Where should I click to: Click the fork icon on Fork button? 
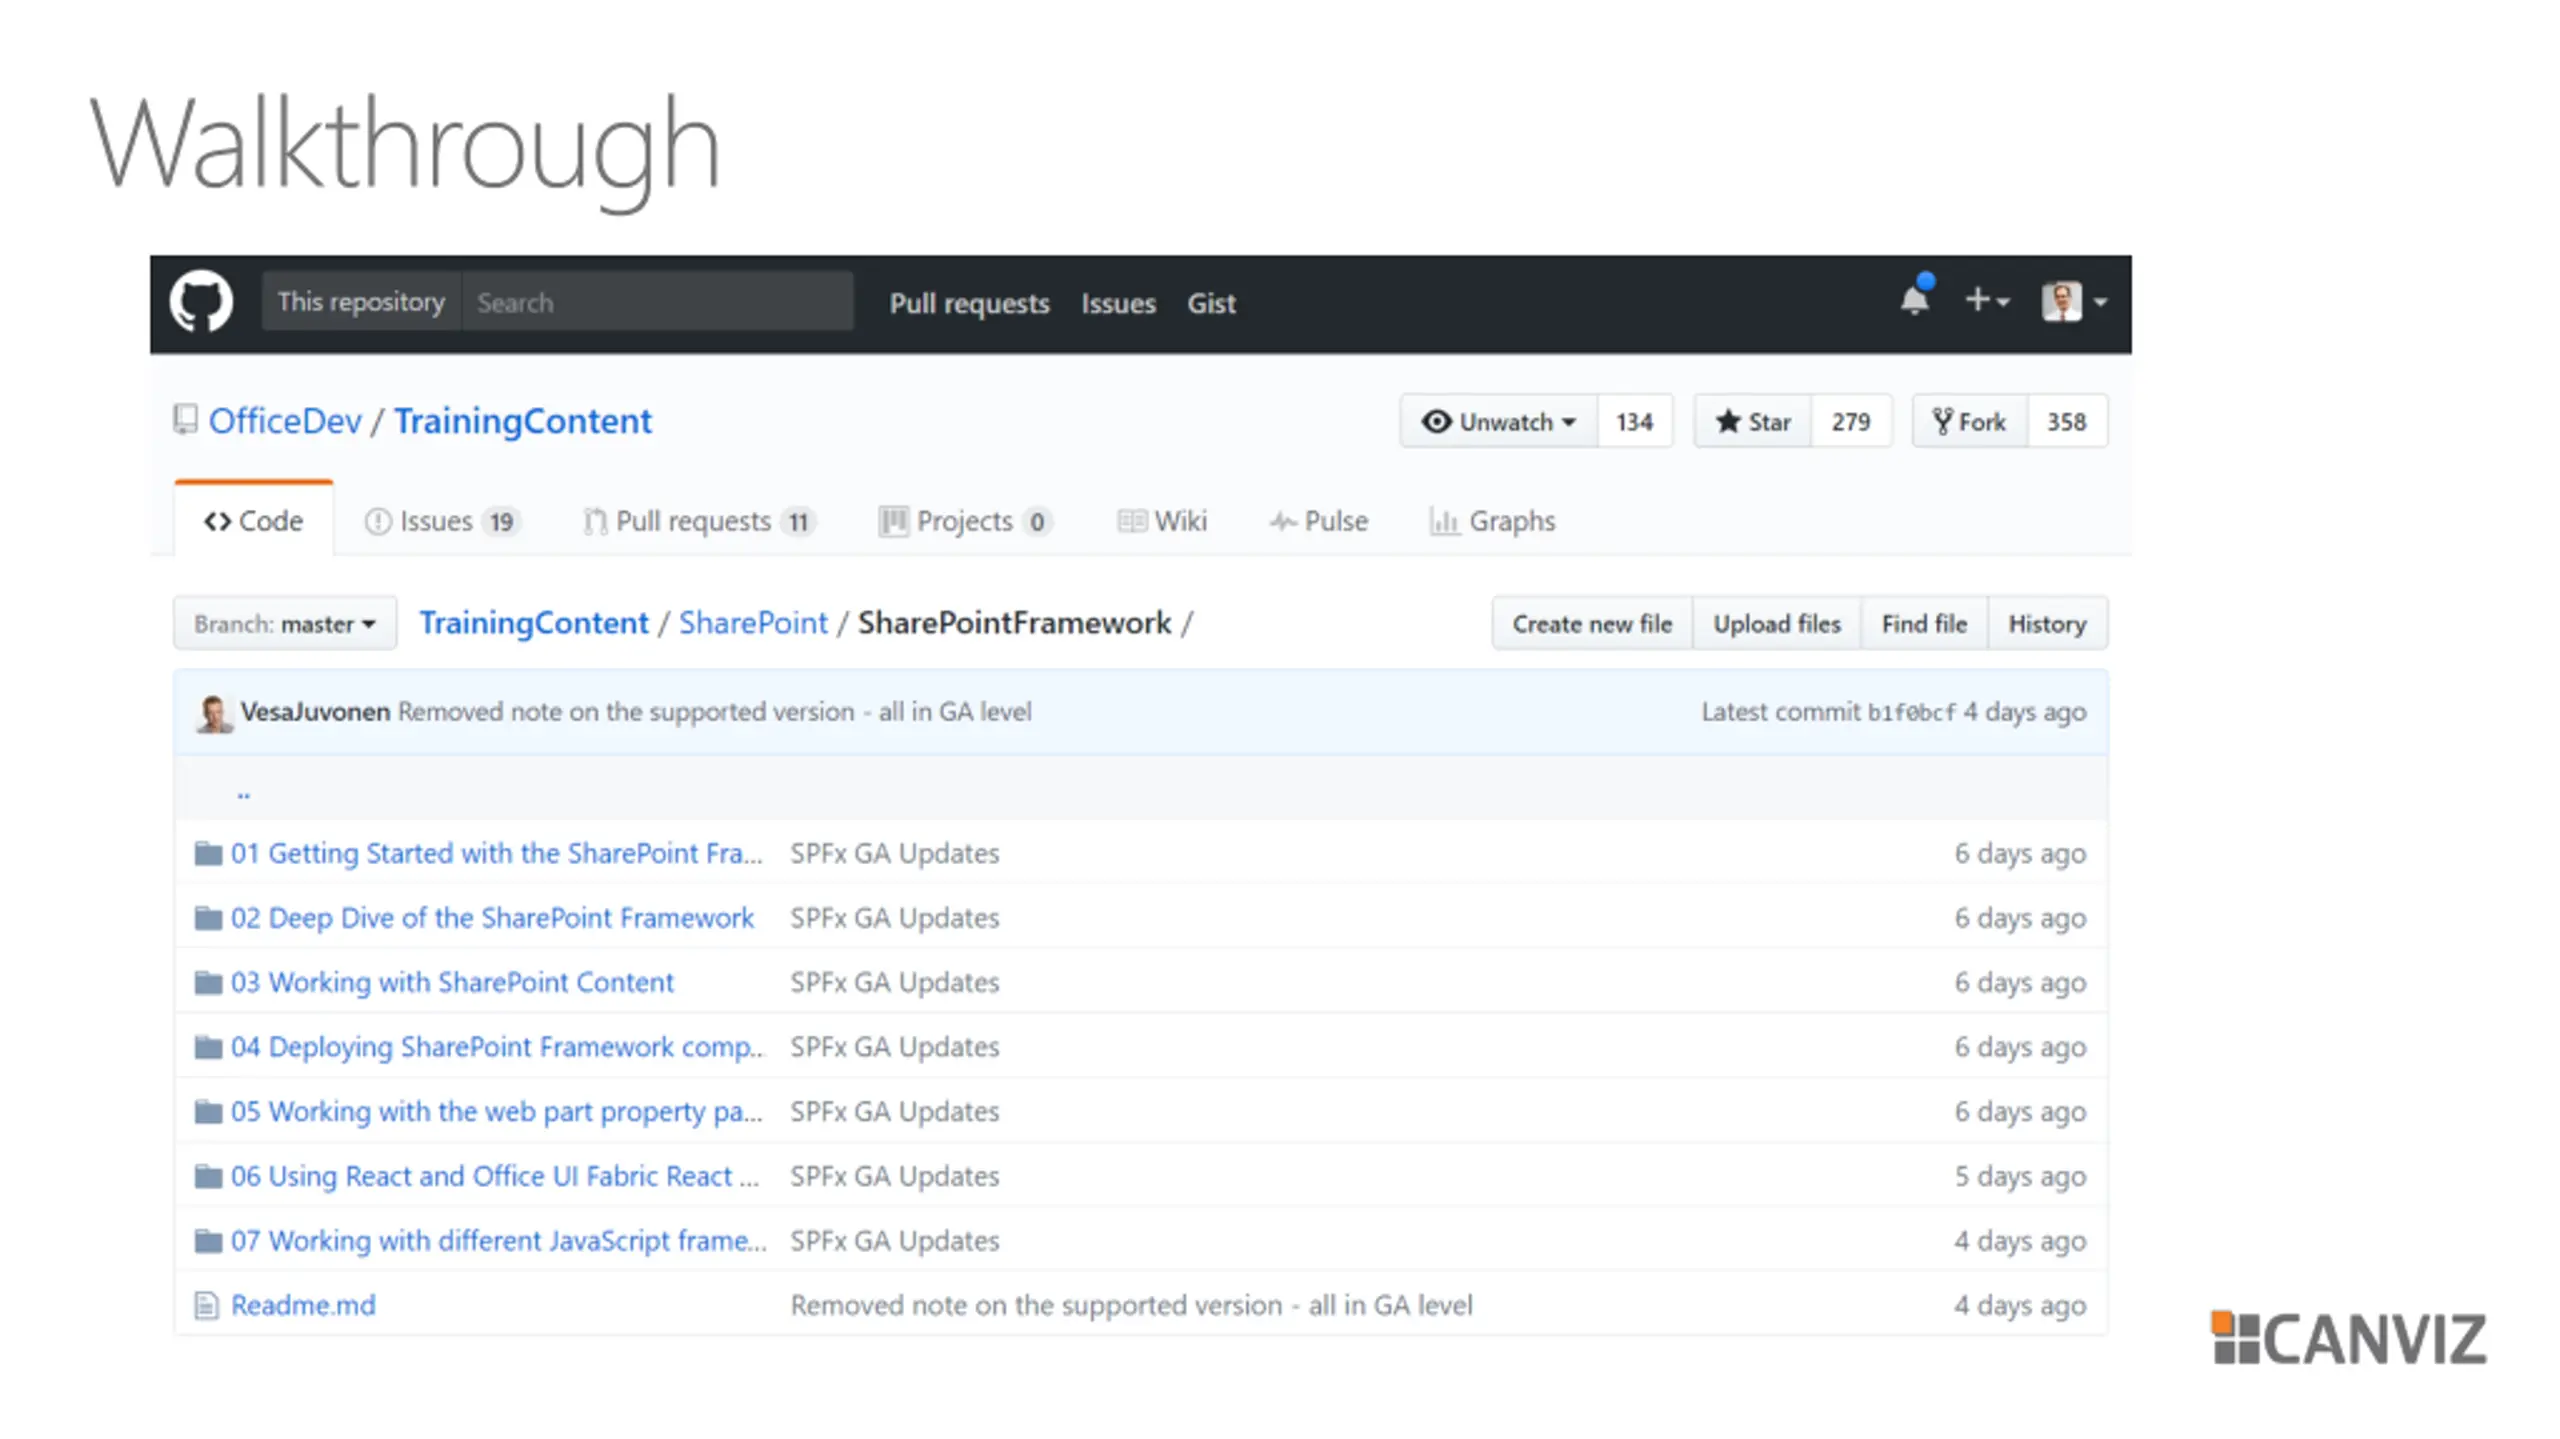coord(1942,421)
